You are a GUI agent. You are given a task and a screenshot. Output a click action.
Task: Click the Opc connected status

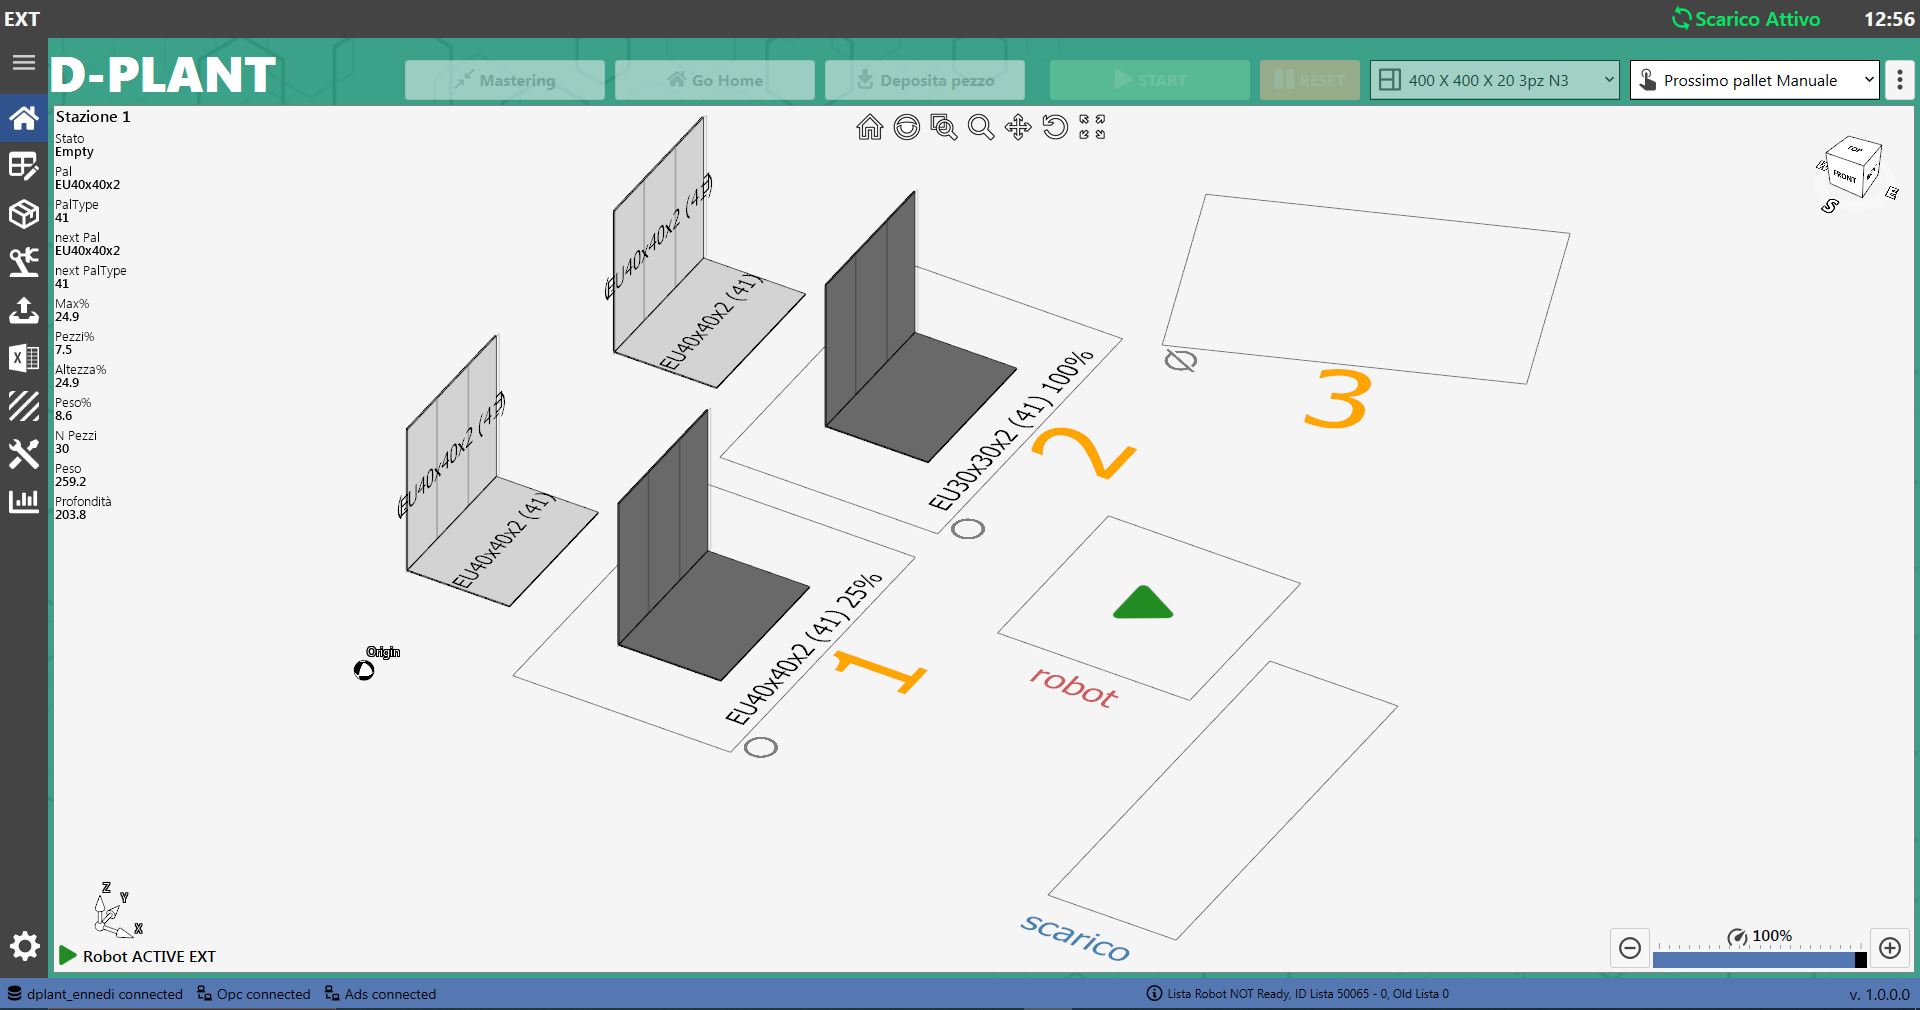tap(254, 994)
